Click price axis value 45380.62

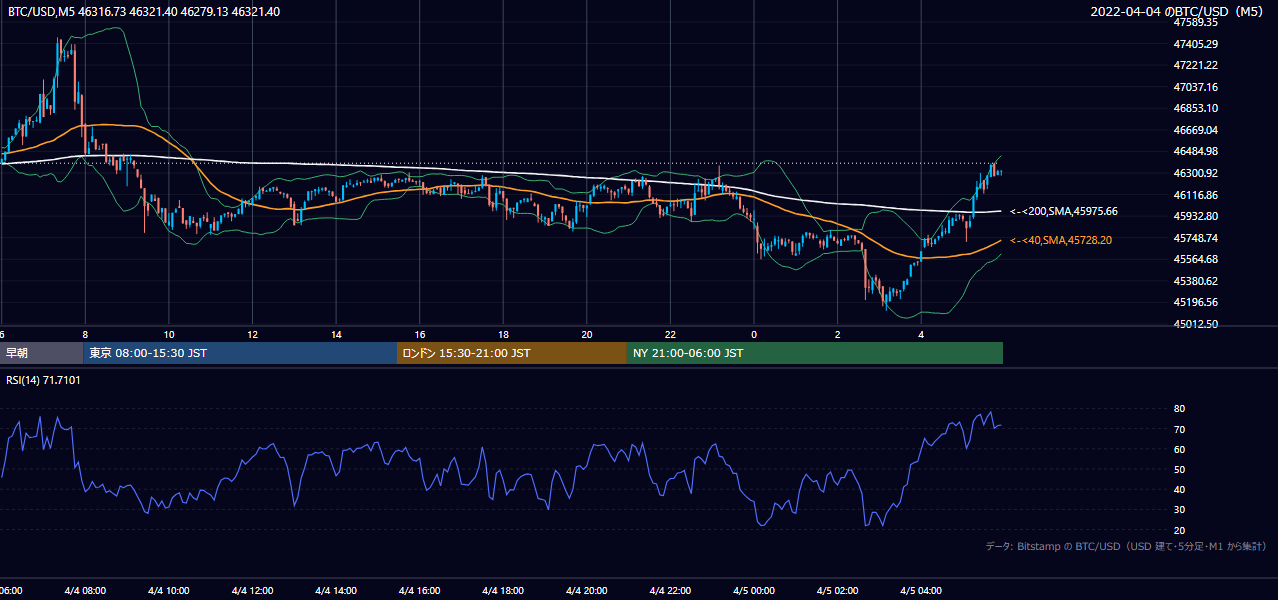[1195, 281]
